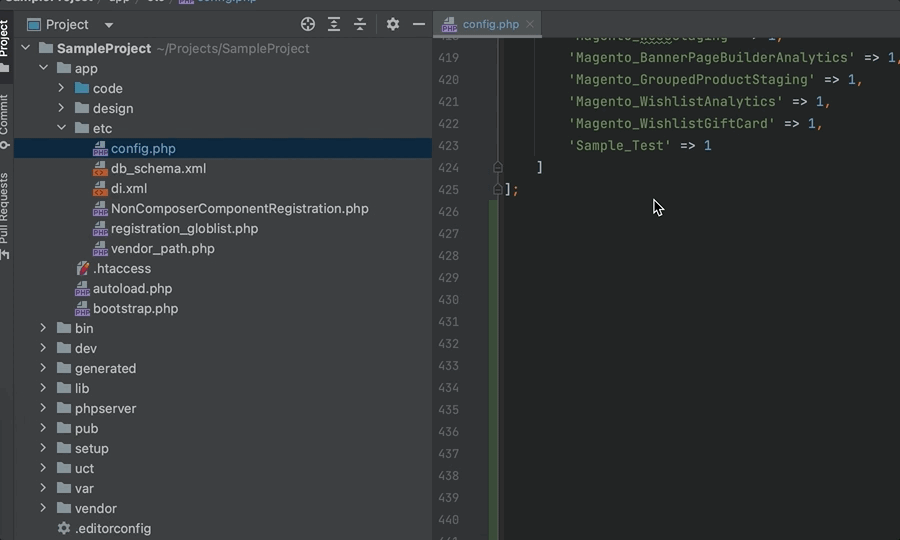Click the PHP file icon beside config.php in tree
This screenshot has width=900, height=540.
100,149
